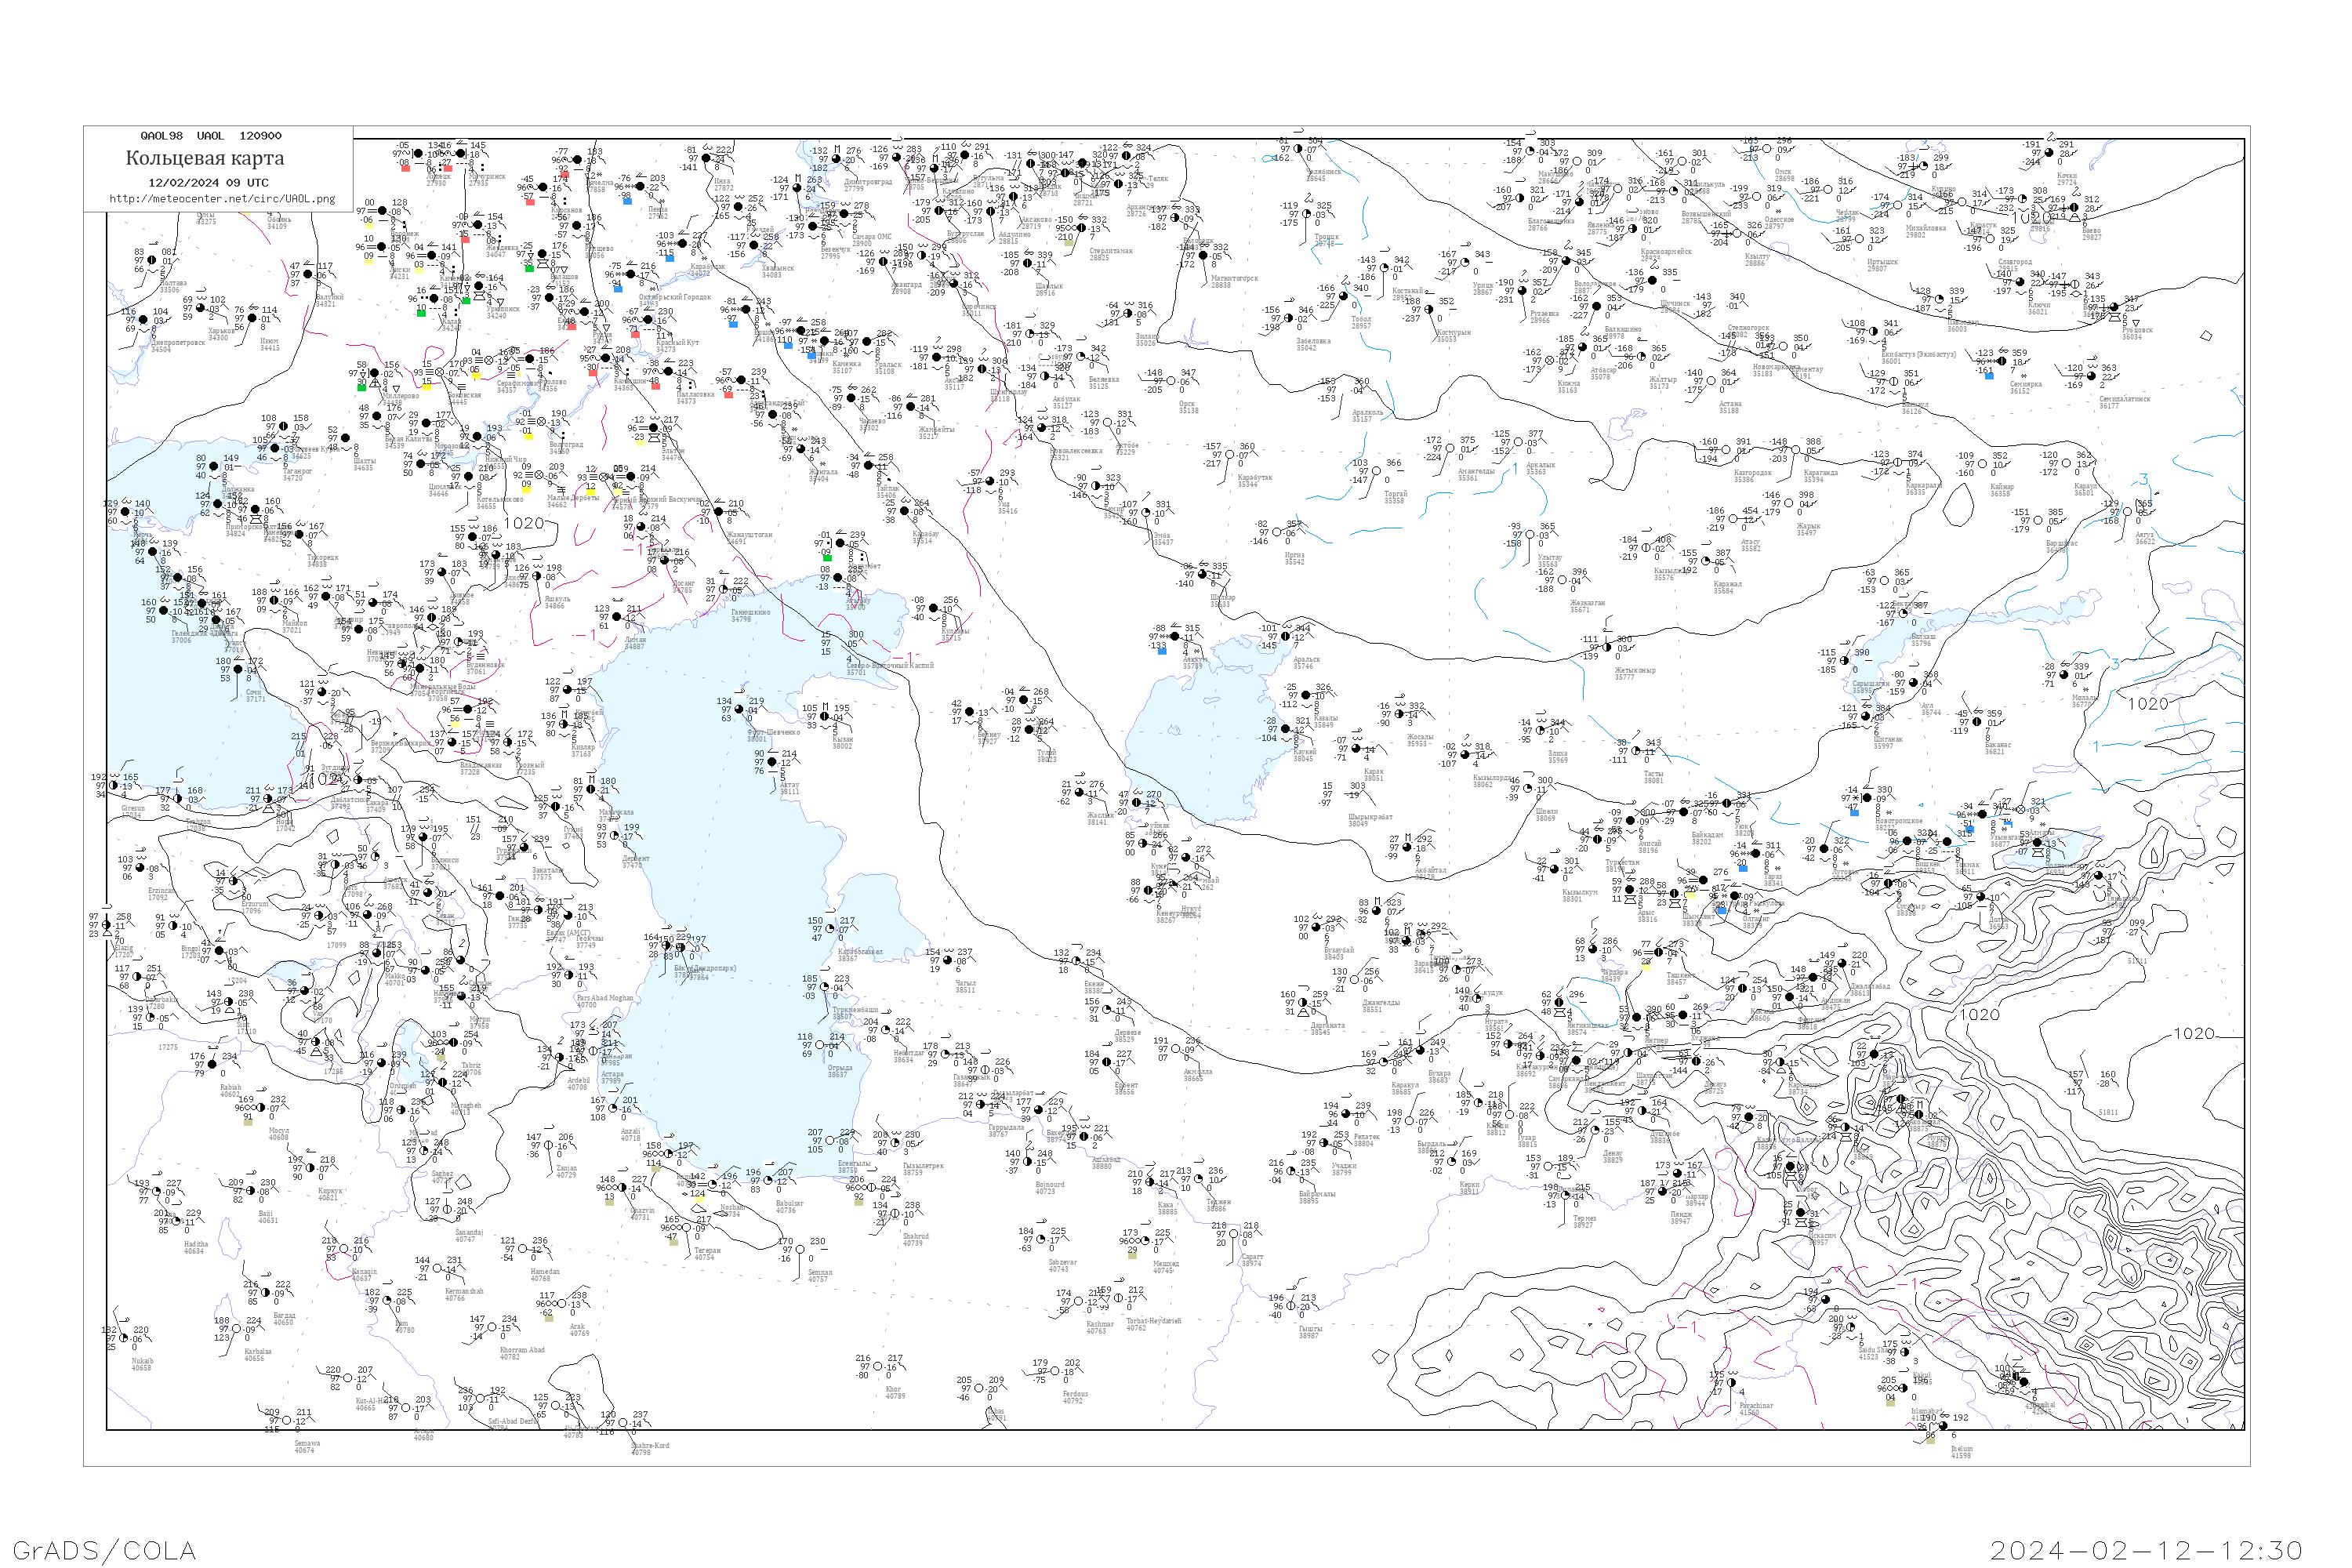This screenshot has height=1568, width=2352.
Task: Select Волгоград 34560 obscured-sky station symbol
Action: (542, 422)
